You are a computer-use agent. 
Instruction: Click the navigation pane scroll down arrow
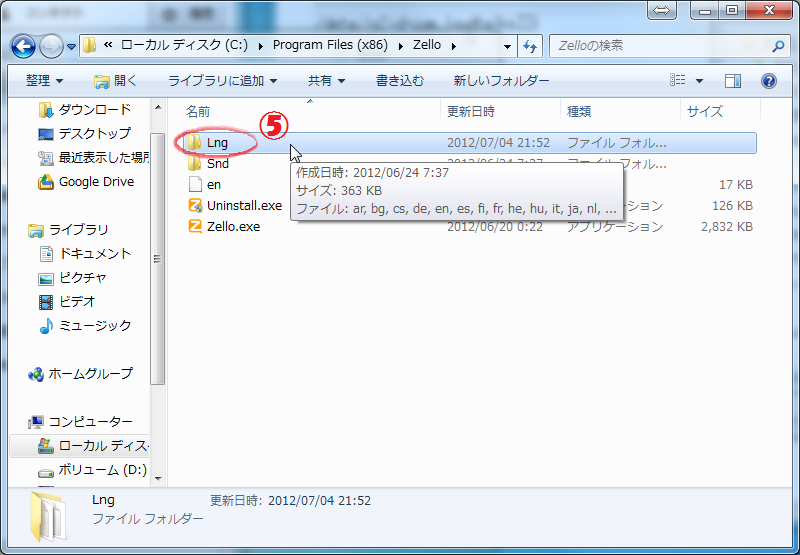point(158,478)
